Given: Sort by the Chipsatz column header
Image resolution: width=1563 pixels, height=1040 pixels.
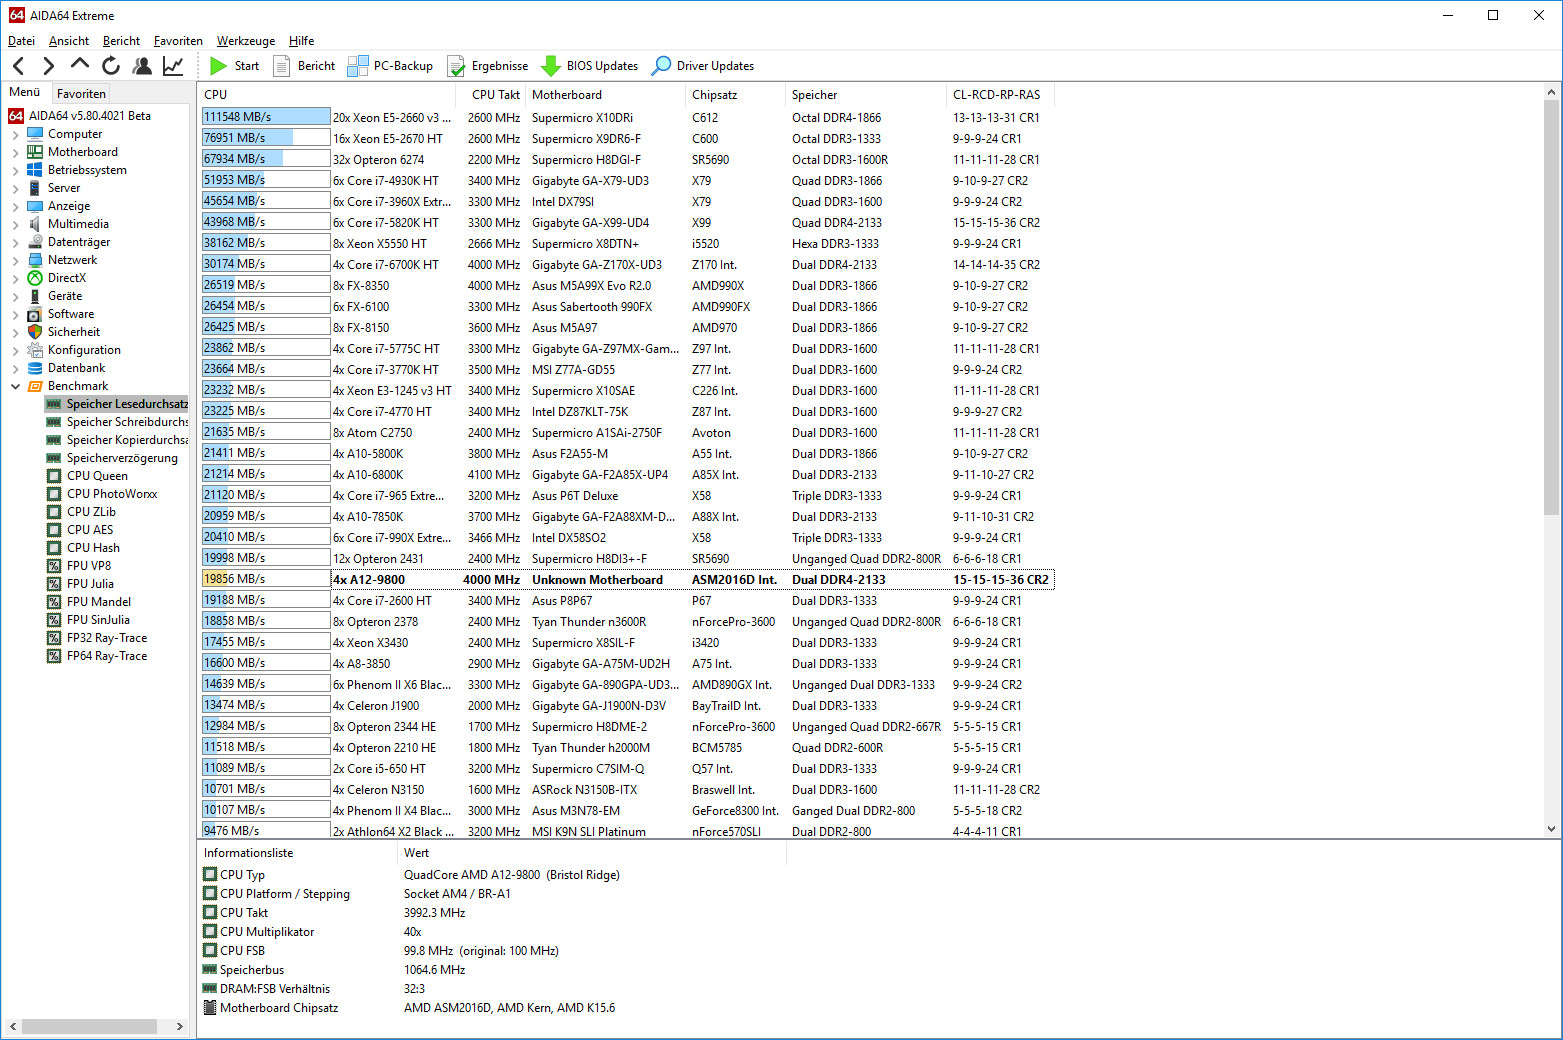Looking at the screenshot, I should pos(714,95).
